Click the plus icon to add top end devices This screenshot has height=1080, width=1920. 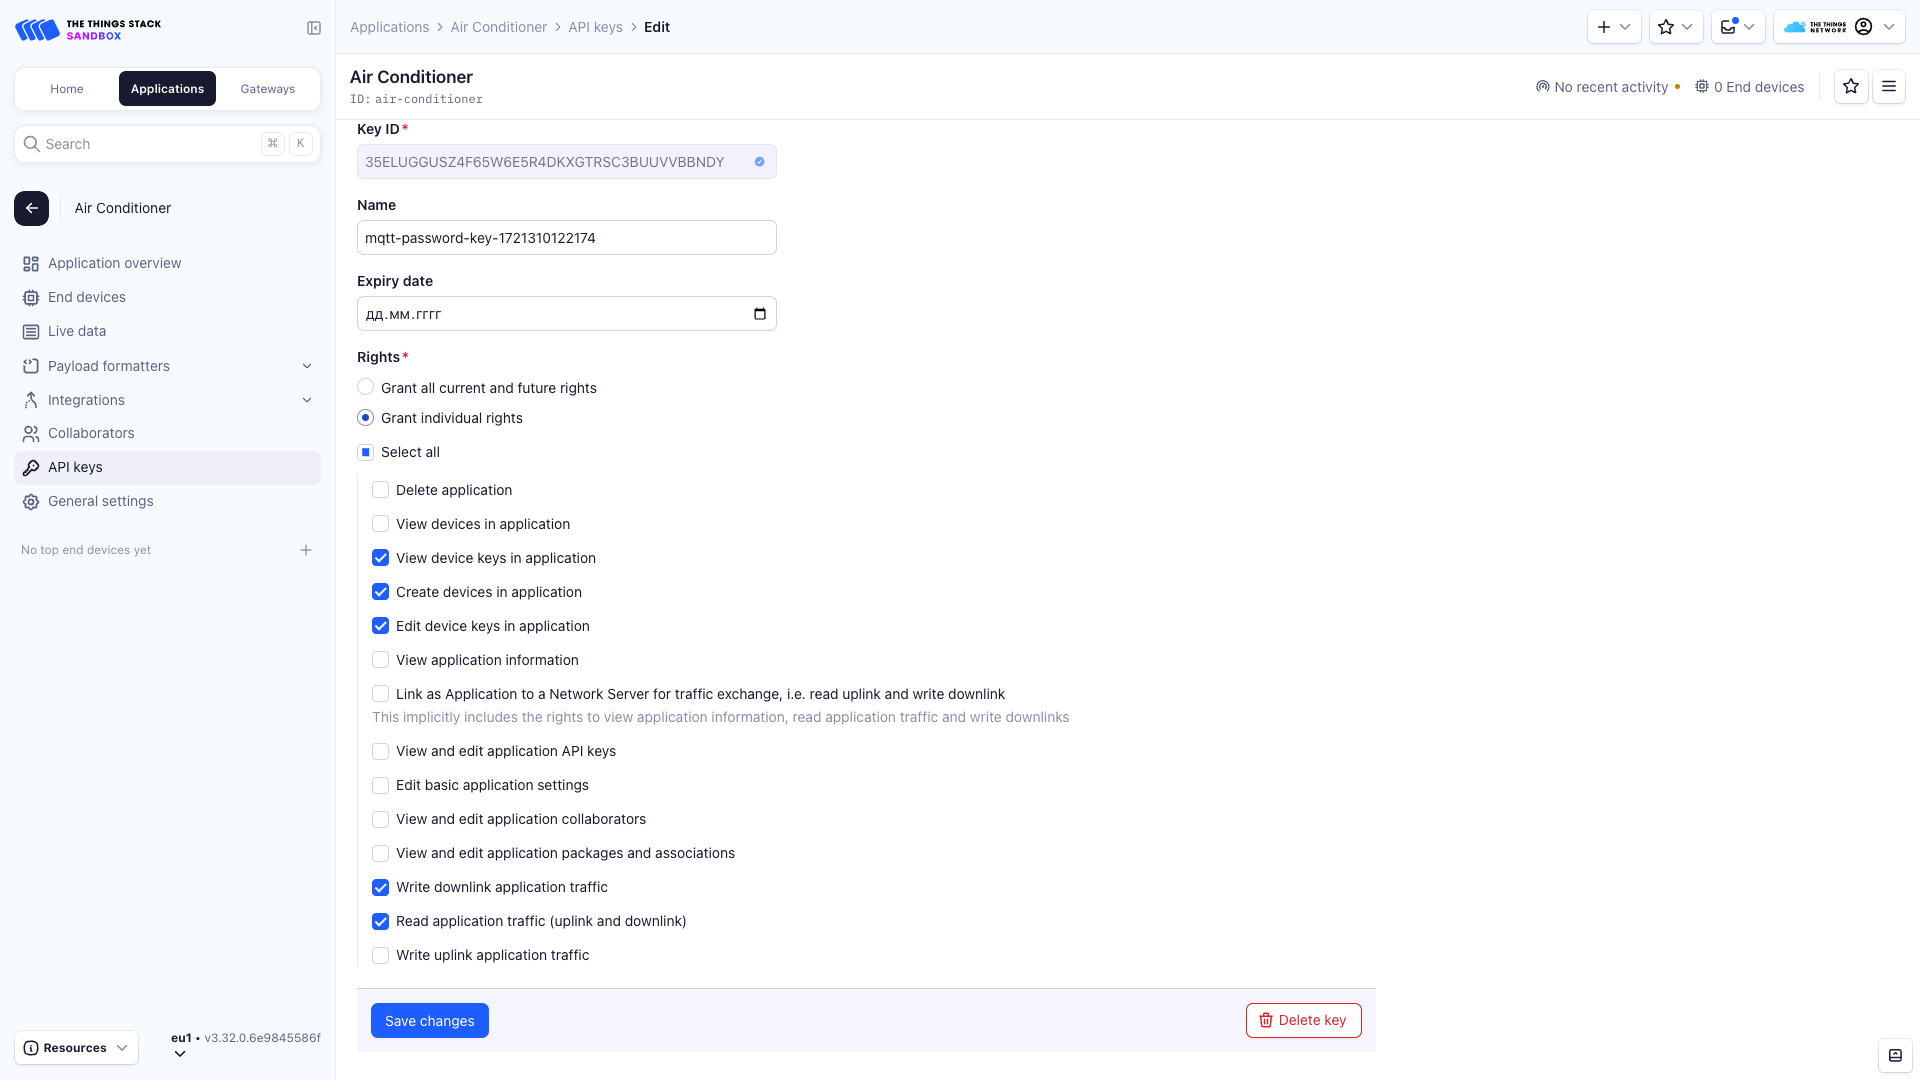tap(306, 550)
